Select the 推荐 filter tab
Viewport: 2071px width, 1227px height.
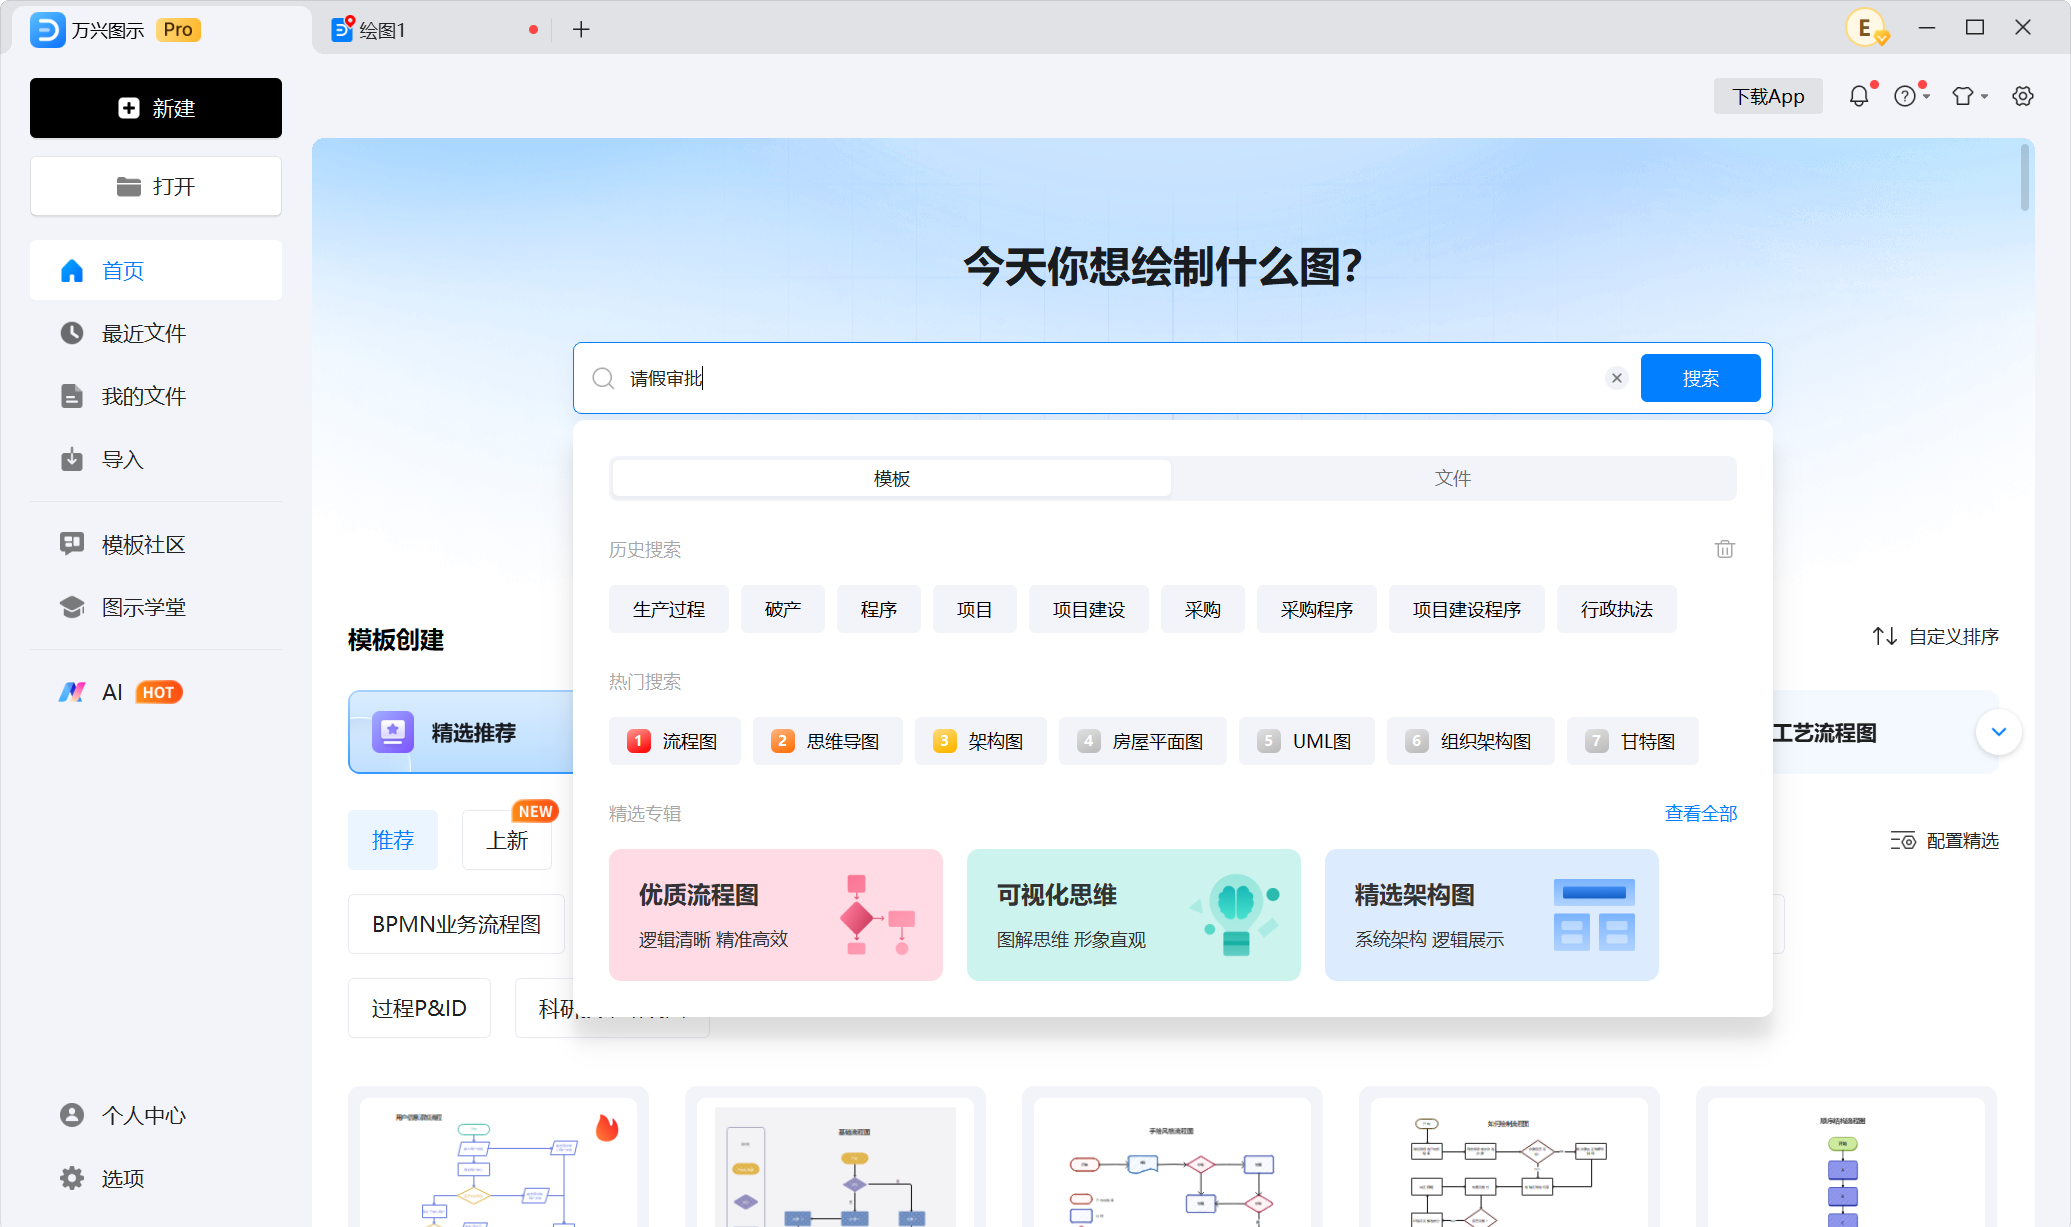point(393,840)
